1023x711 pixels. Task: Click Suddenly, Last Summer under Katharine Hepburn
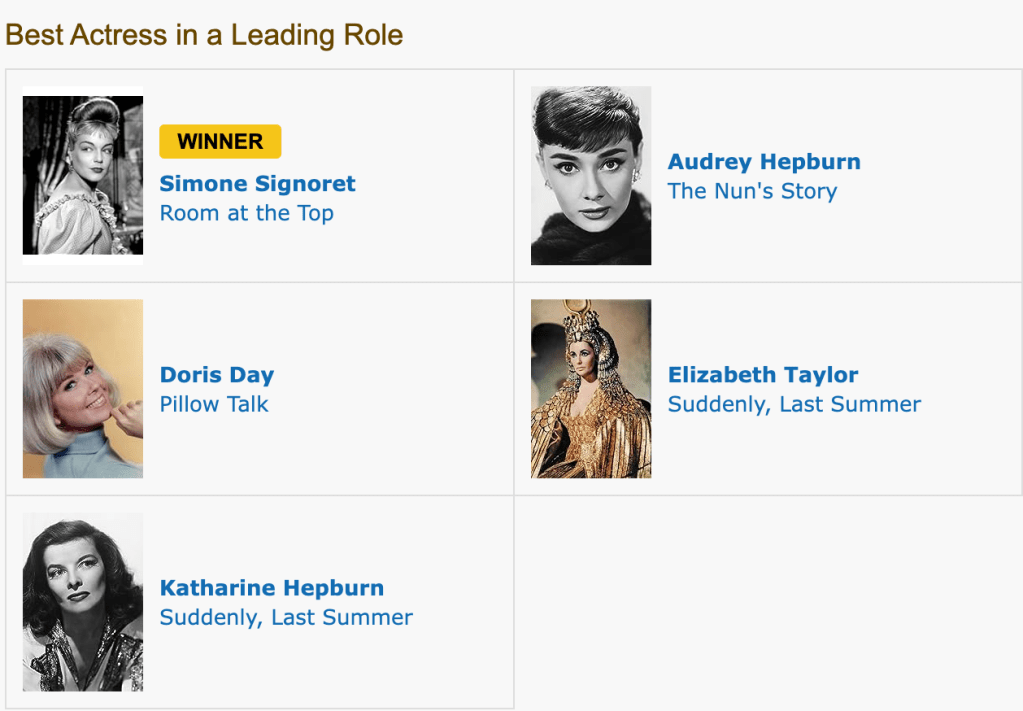pyautogui.click(x=286, y=617)
